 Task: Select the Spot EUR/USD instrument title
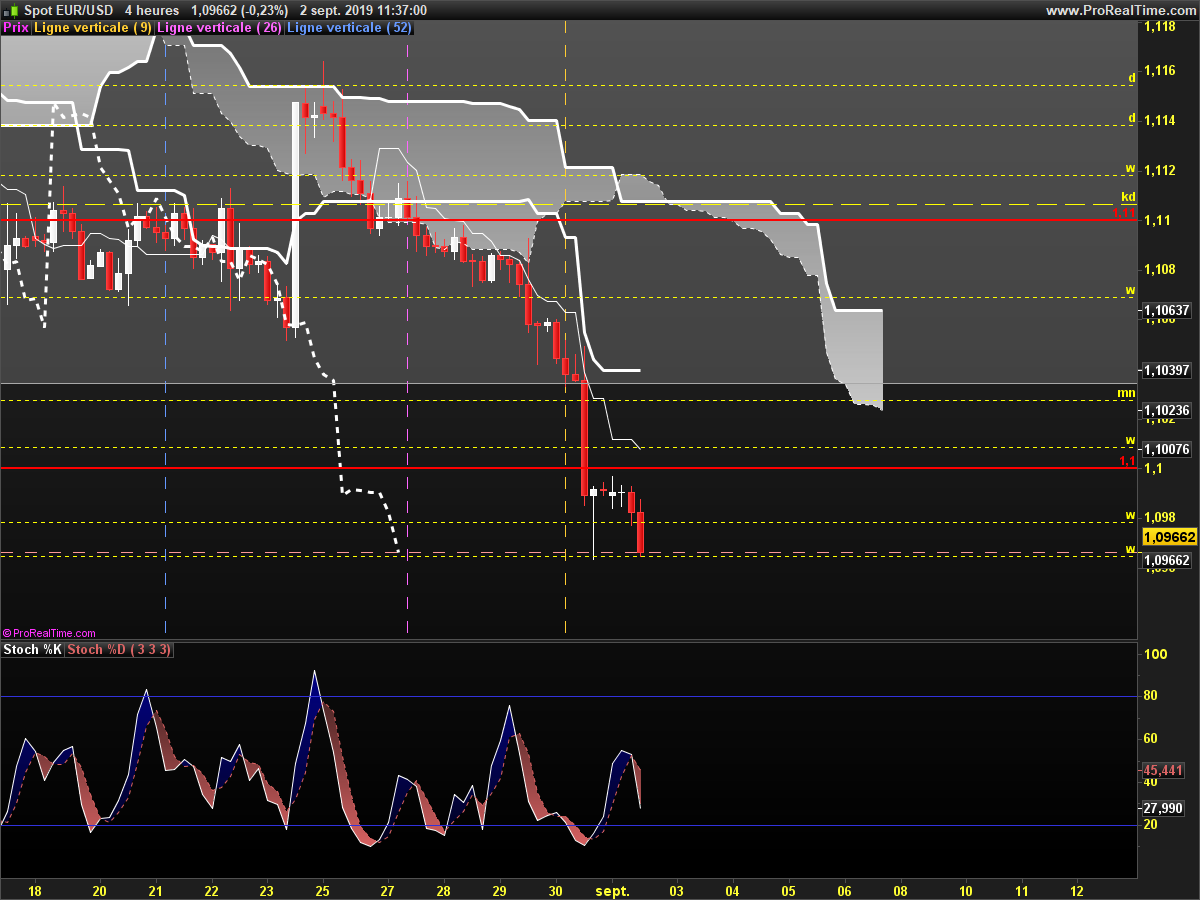[68, 10]
